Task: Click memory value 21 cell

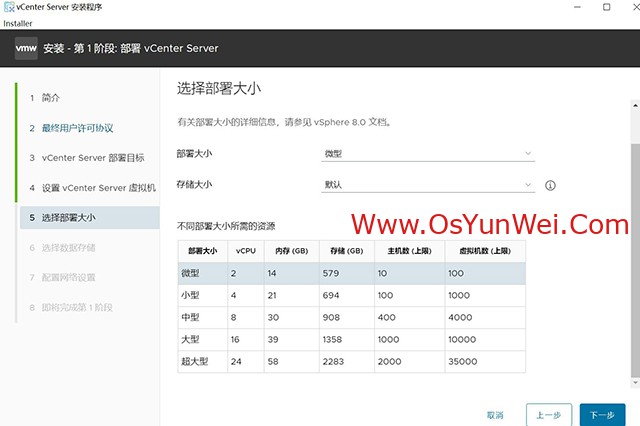Action: pos(291,295)
